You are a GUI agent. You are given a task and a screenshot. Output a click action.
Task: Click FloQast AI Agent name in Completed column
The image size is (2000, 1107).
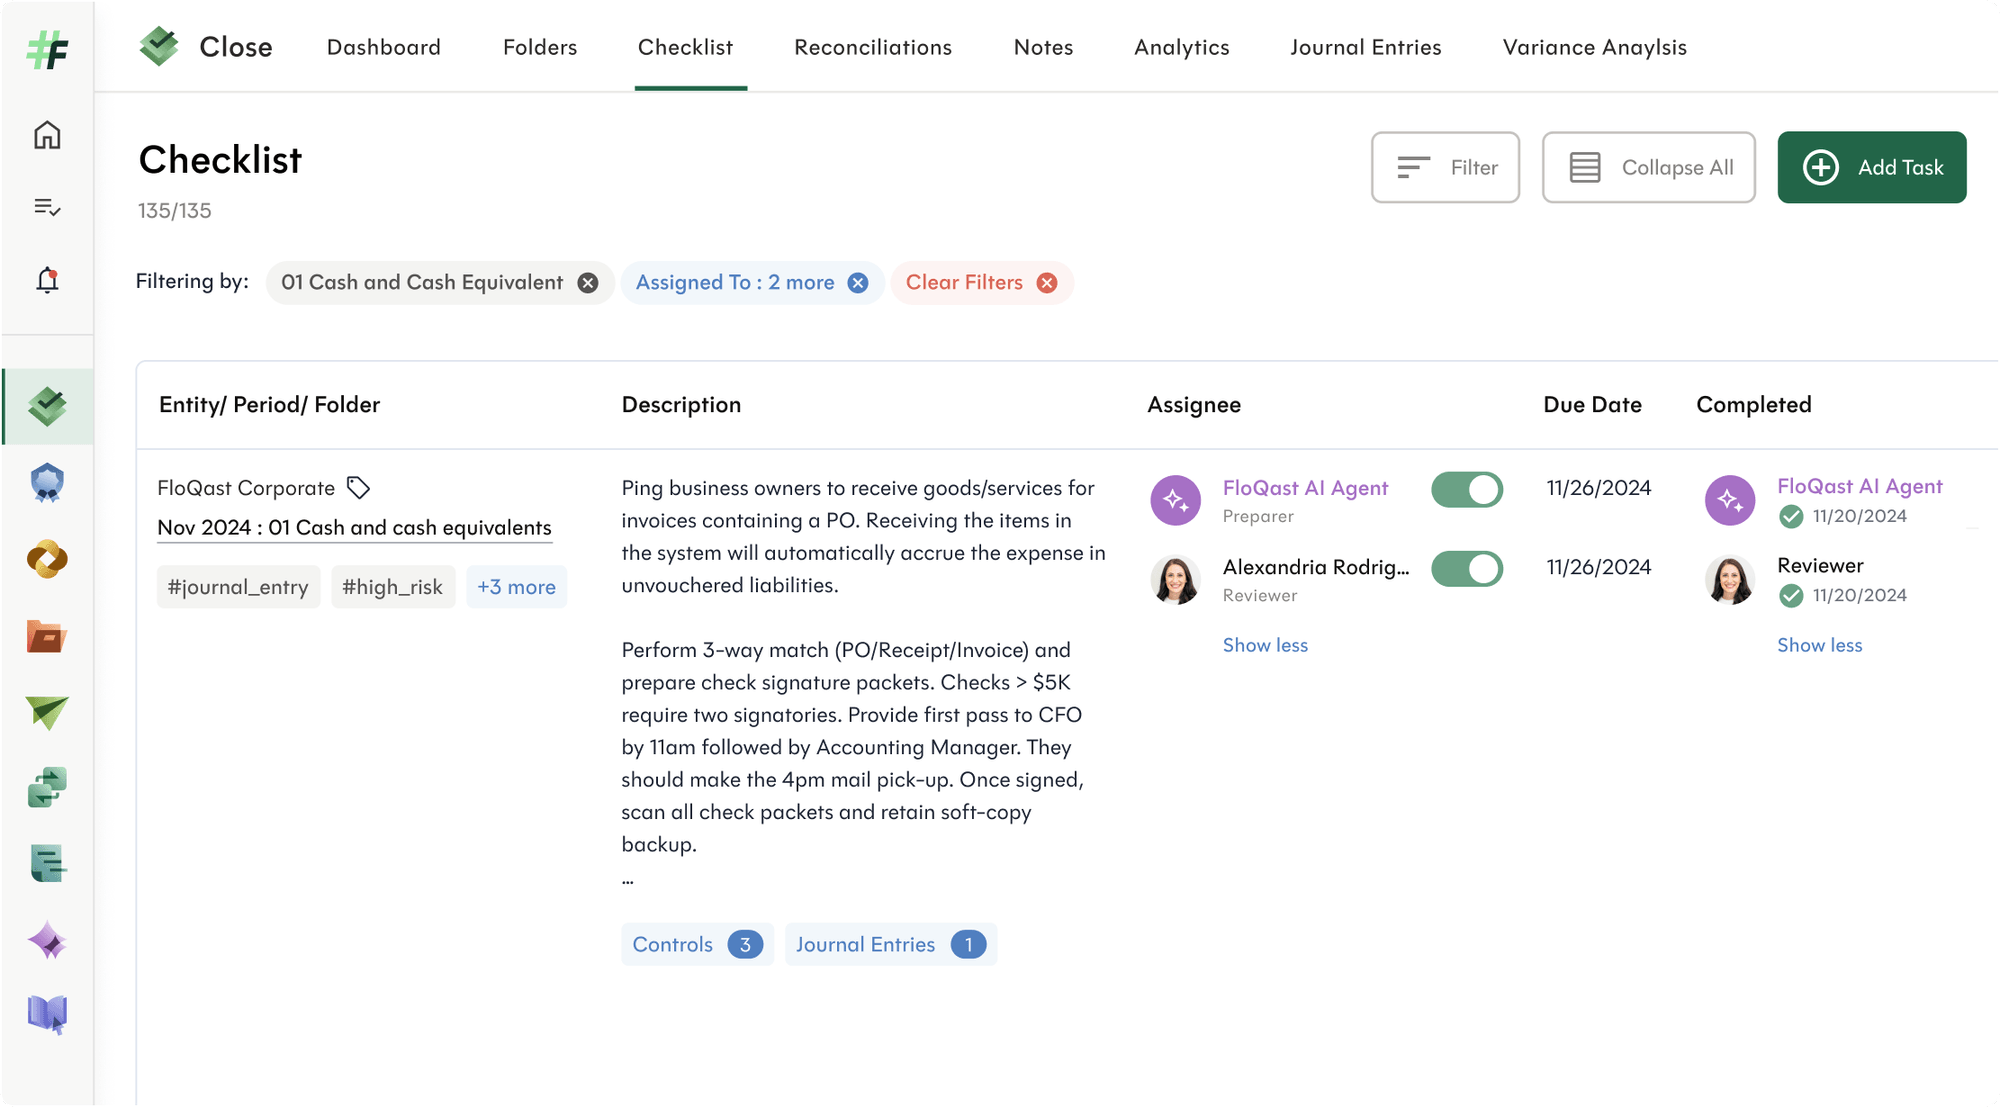[x=1859, y=486]
